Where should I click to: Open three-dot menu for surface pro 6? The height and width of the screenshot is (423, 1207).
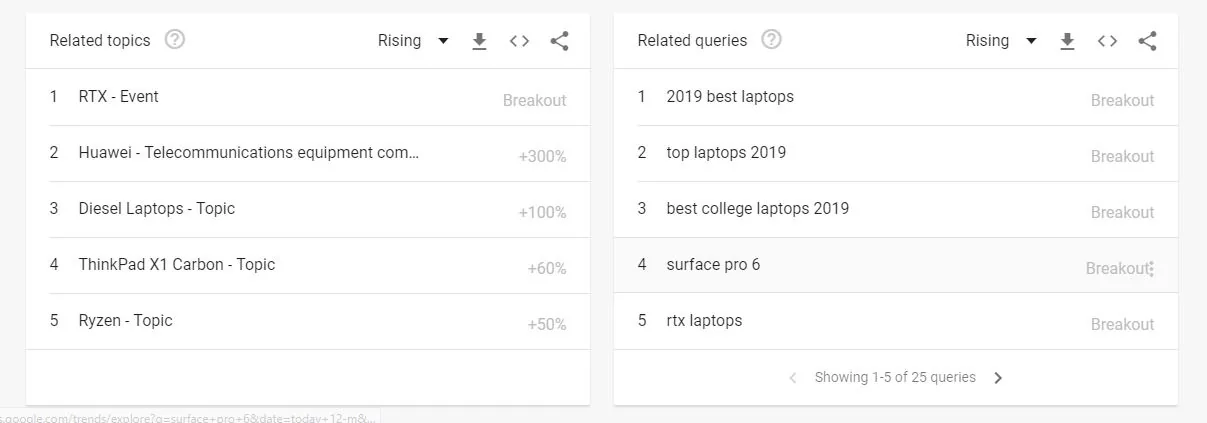click(1151, 269)
